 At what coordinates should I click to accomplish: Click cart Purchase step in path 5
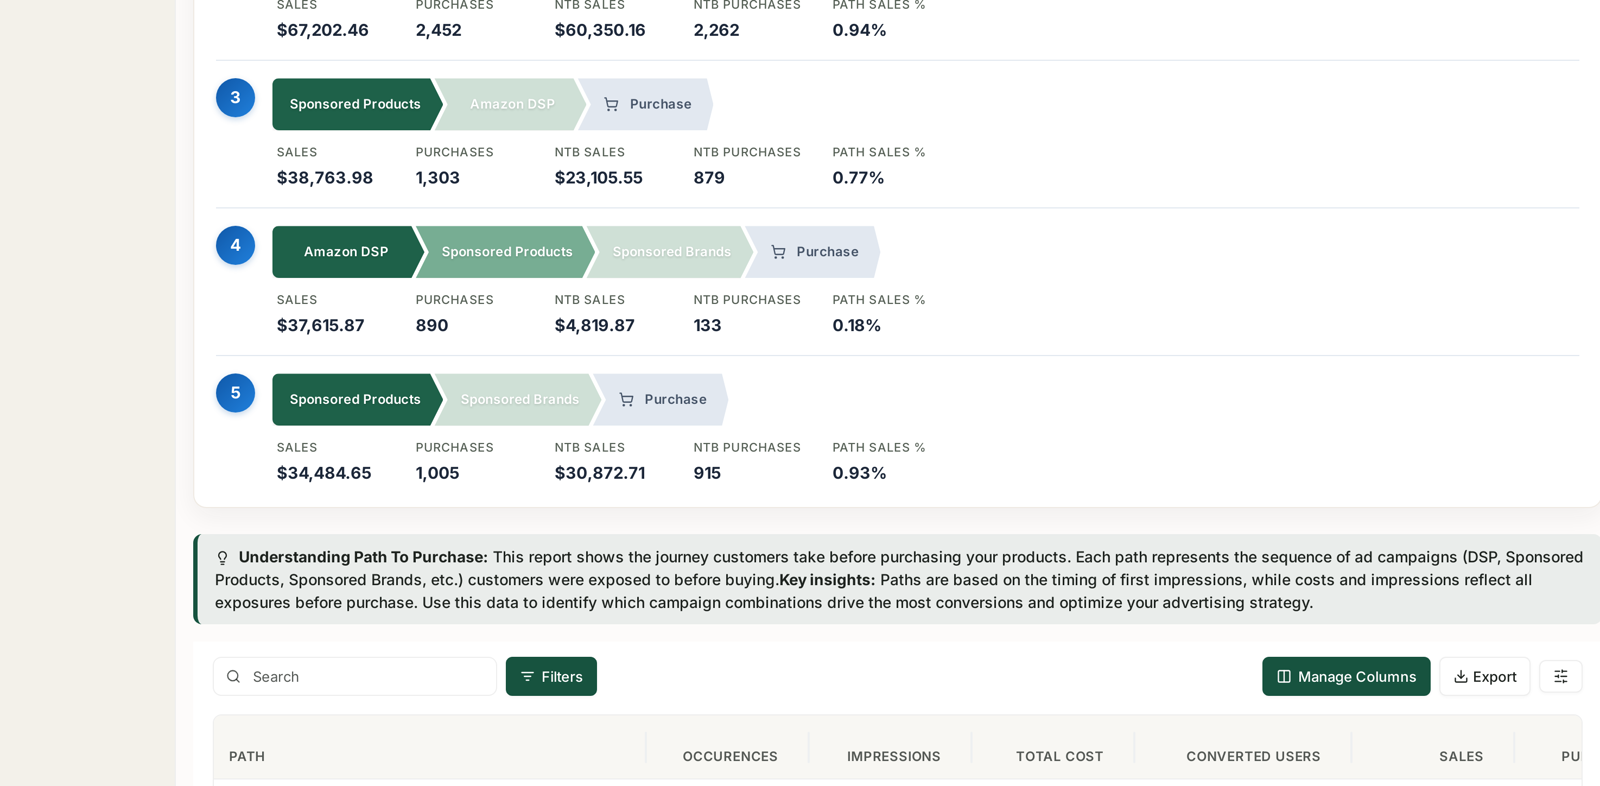coord(662,400)
